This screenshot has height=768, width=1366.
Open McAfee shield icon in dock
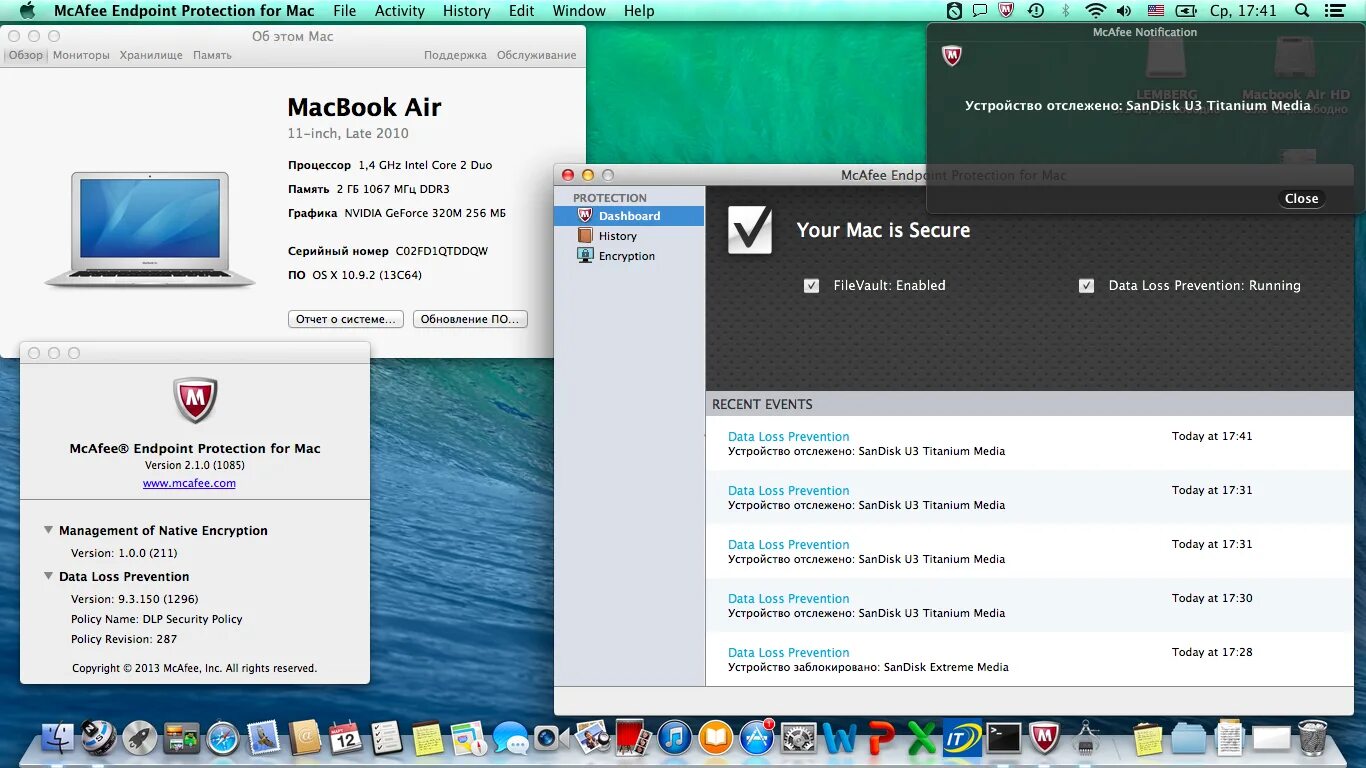click(x=1045, y=738)
